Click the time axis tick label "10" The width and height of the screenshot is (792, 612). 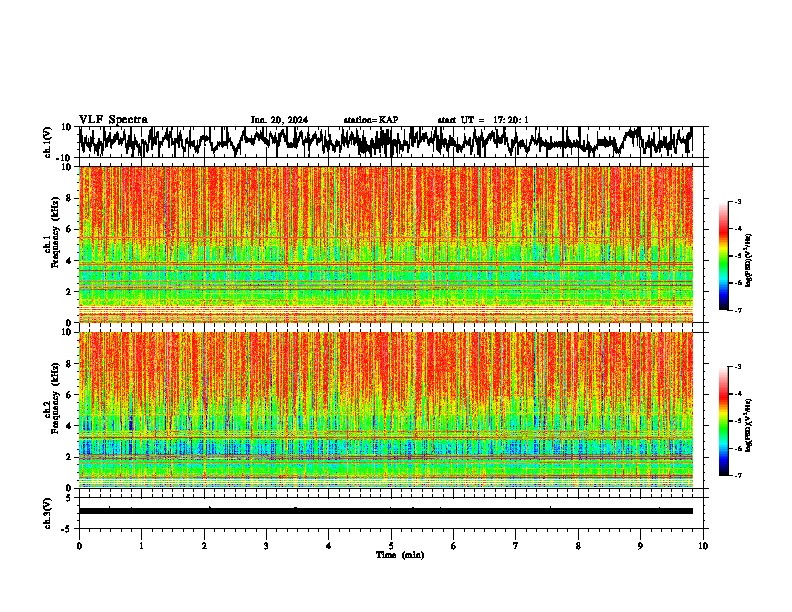(703, 546)
